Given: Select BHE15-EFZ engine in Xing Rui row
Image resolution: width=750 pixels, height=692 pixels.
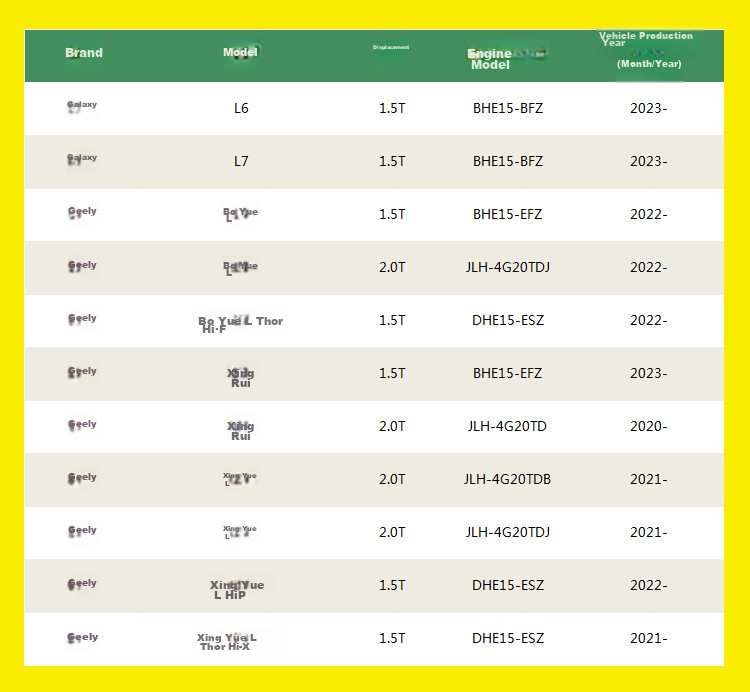Looking at the screenshot, I should point(507,373).
